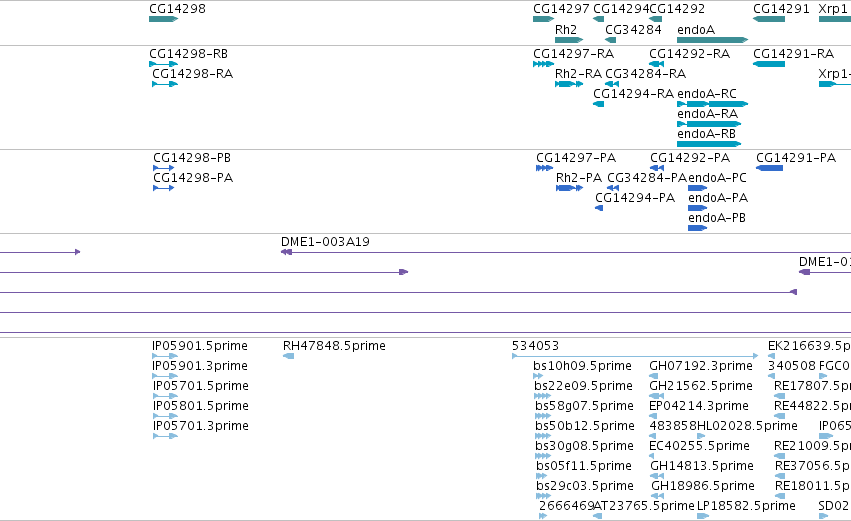Open protein CG14298-PA
This screenshot has width=851, height=521.
pyautogui.click(x=193, y=178)
